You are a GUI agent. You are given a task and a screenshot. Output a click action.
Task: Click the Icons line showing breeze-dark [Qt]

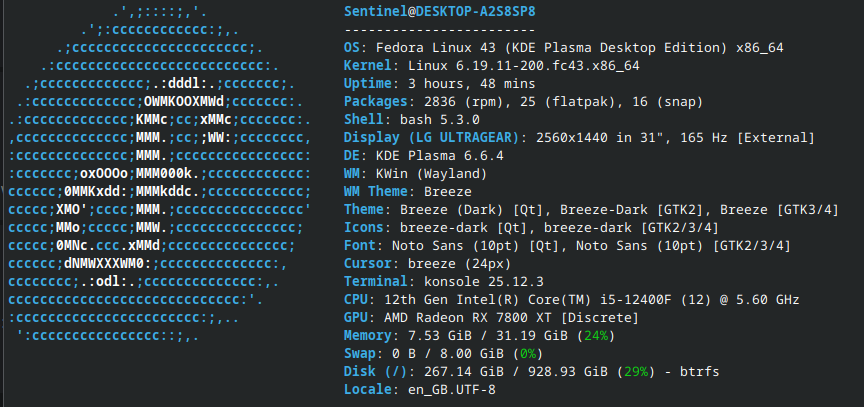click(x=531, y=227)
